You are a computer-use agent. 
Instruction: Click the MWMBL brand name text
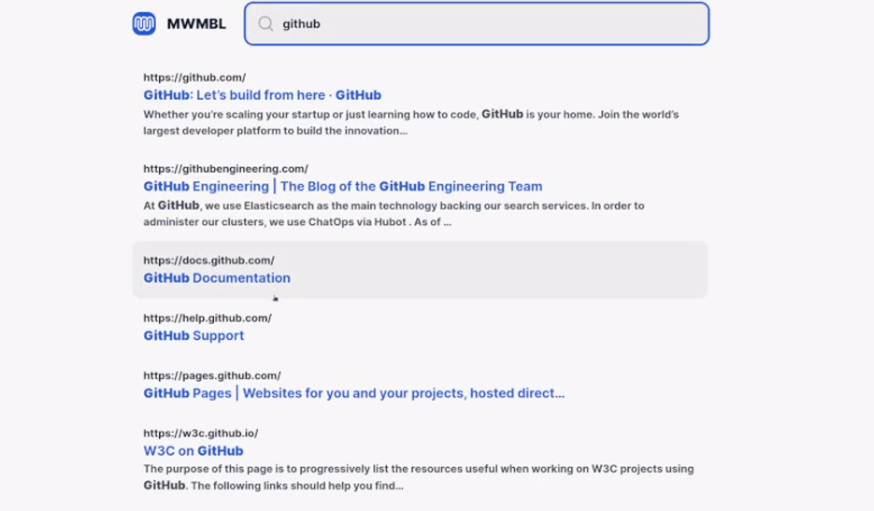click(x=196, y=24)
